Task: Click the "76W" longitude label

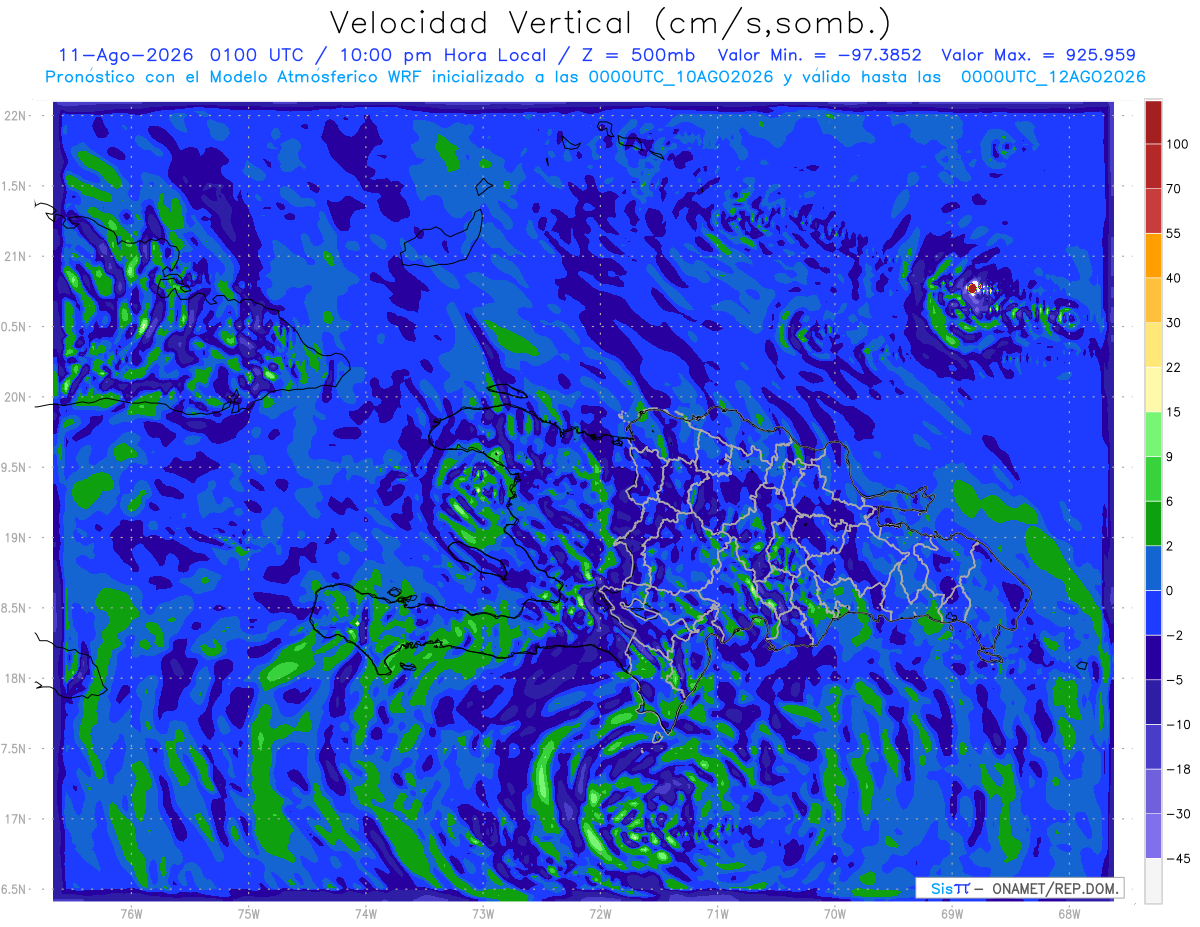Action: pyautogui.click(x=131, y=913)
